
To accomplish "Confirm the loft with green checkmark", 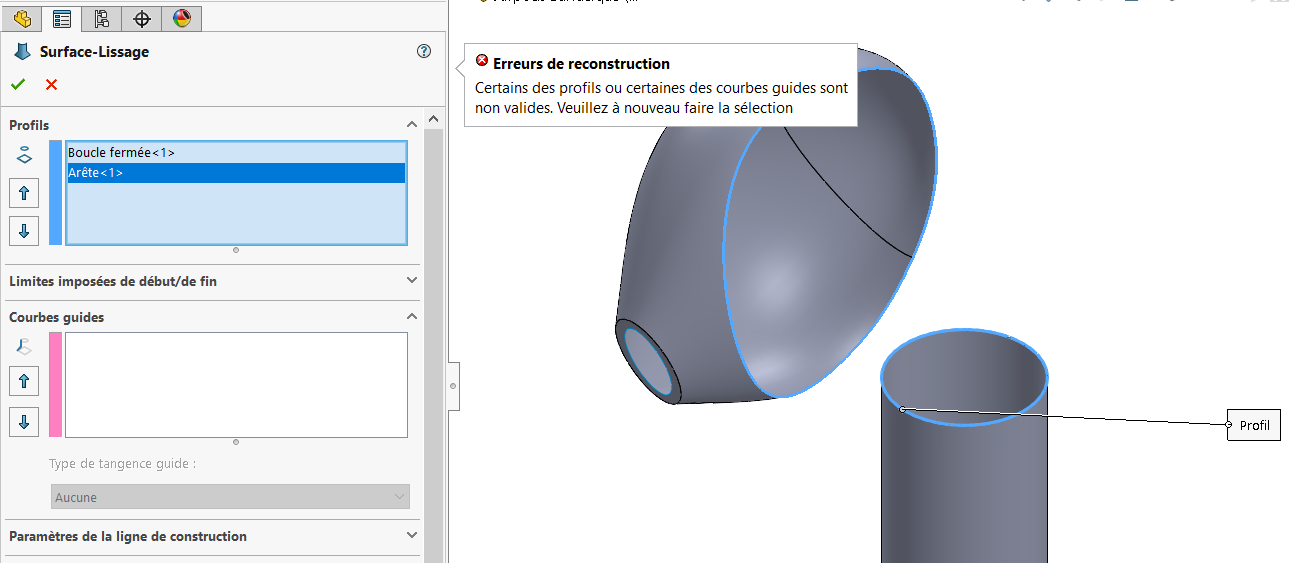I will coord(18,84).
